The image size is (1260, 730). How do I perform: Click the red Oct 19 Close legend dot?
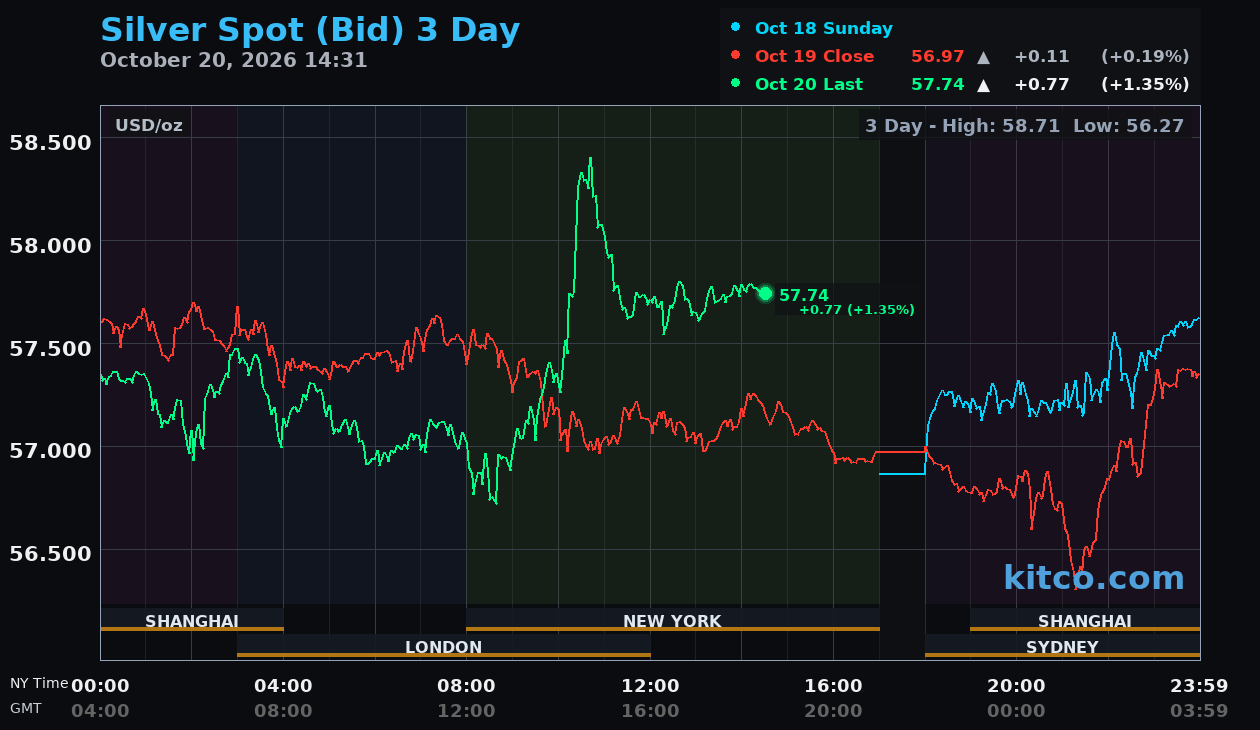coord(736,56)
